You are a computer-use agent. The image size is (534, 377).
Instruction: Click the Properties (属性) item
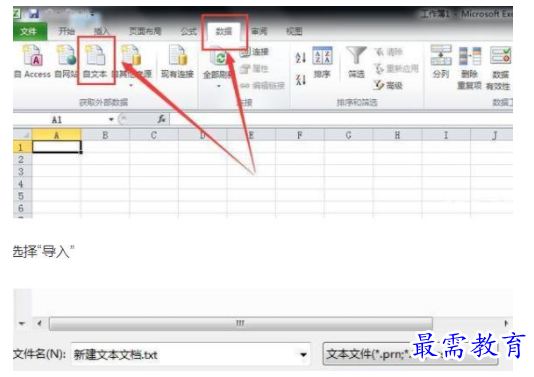click(x=255, y=69)
